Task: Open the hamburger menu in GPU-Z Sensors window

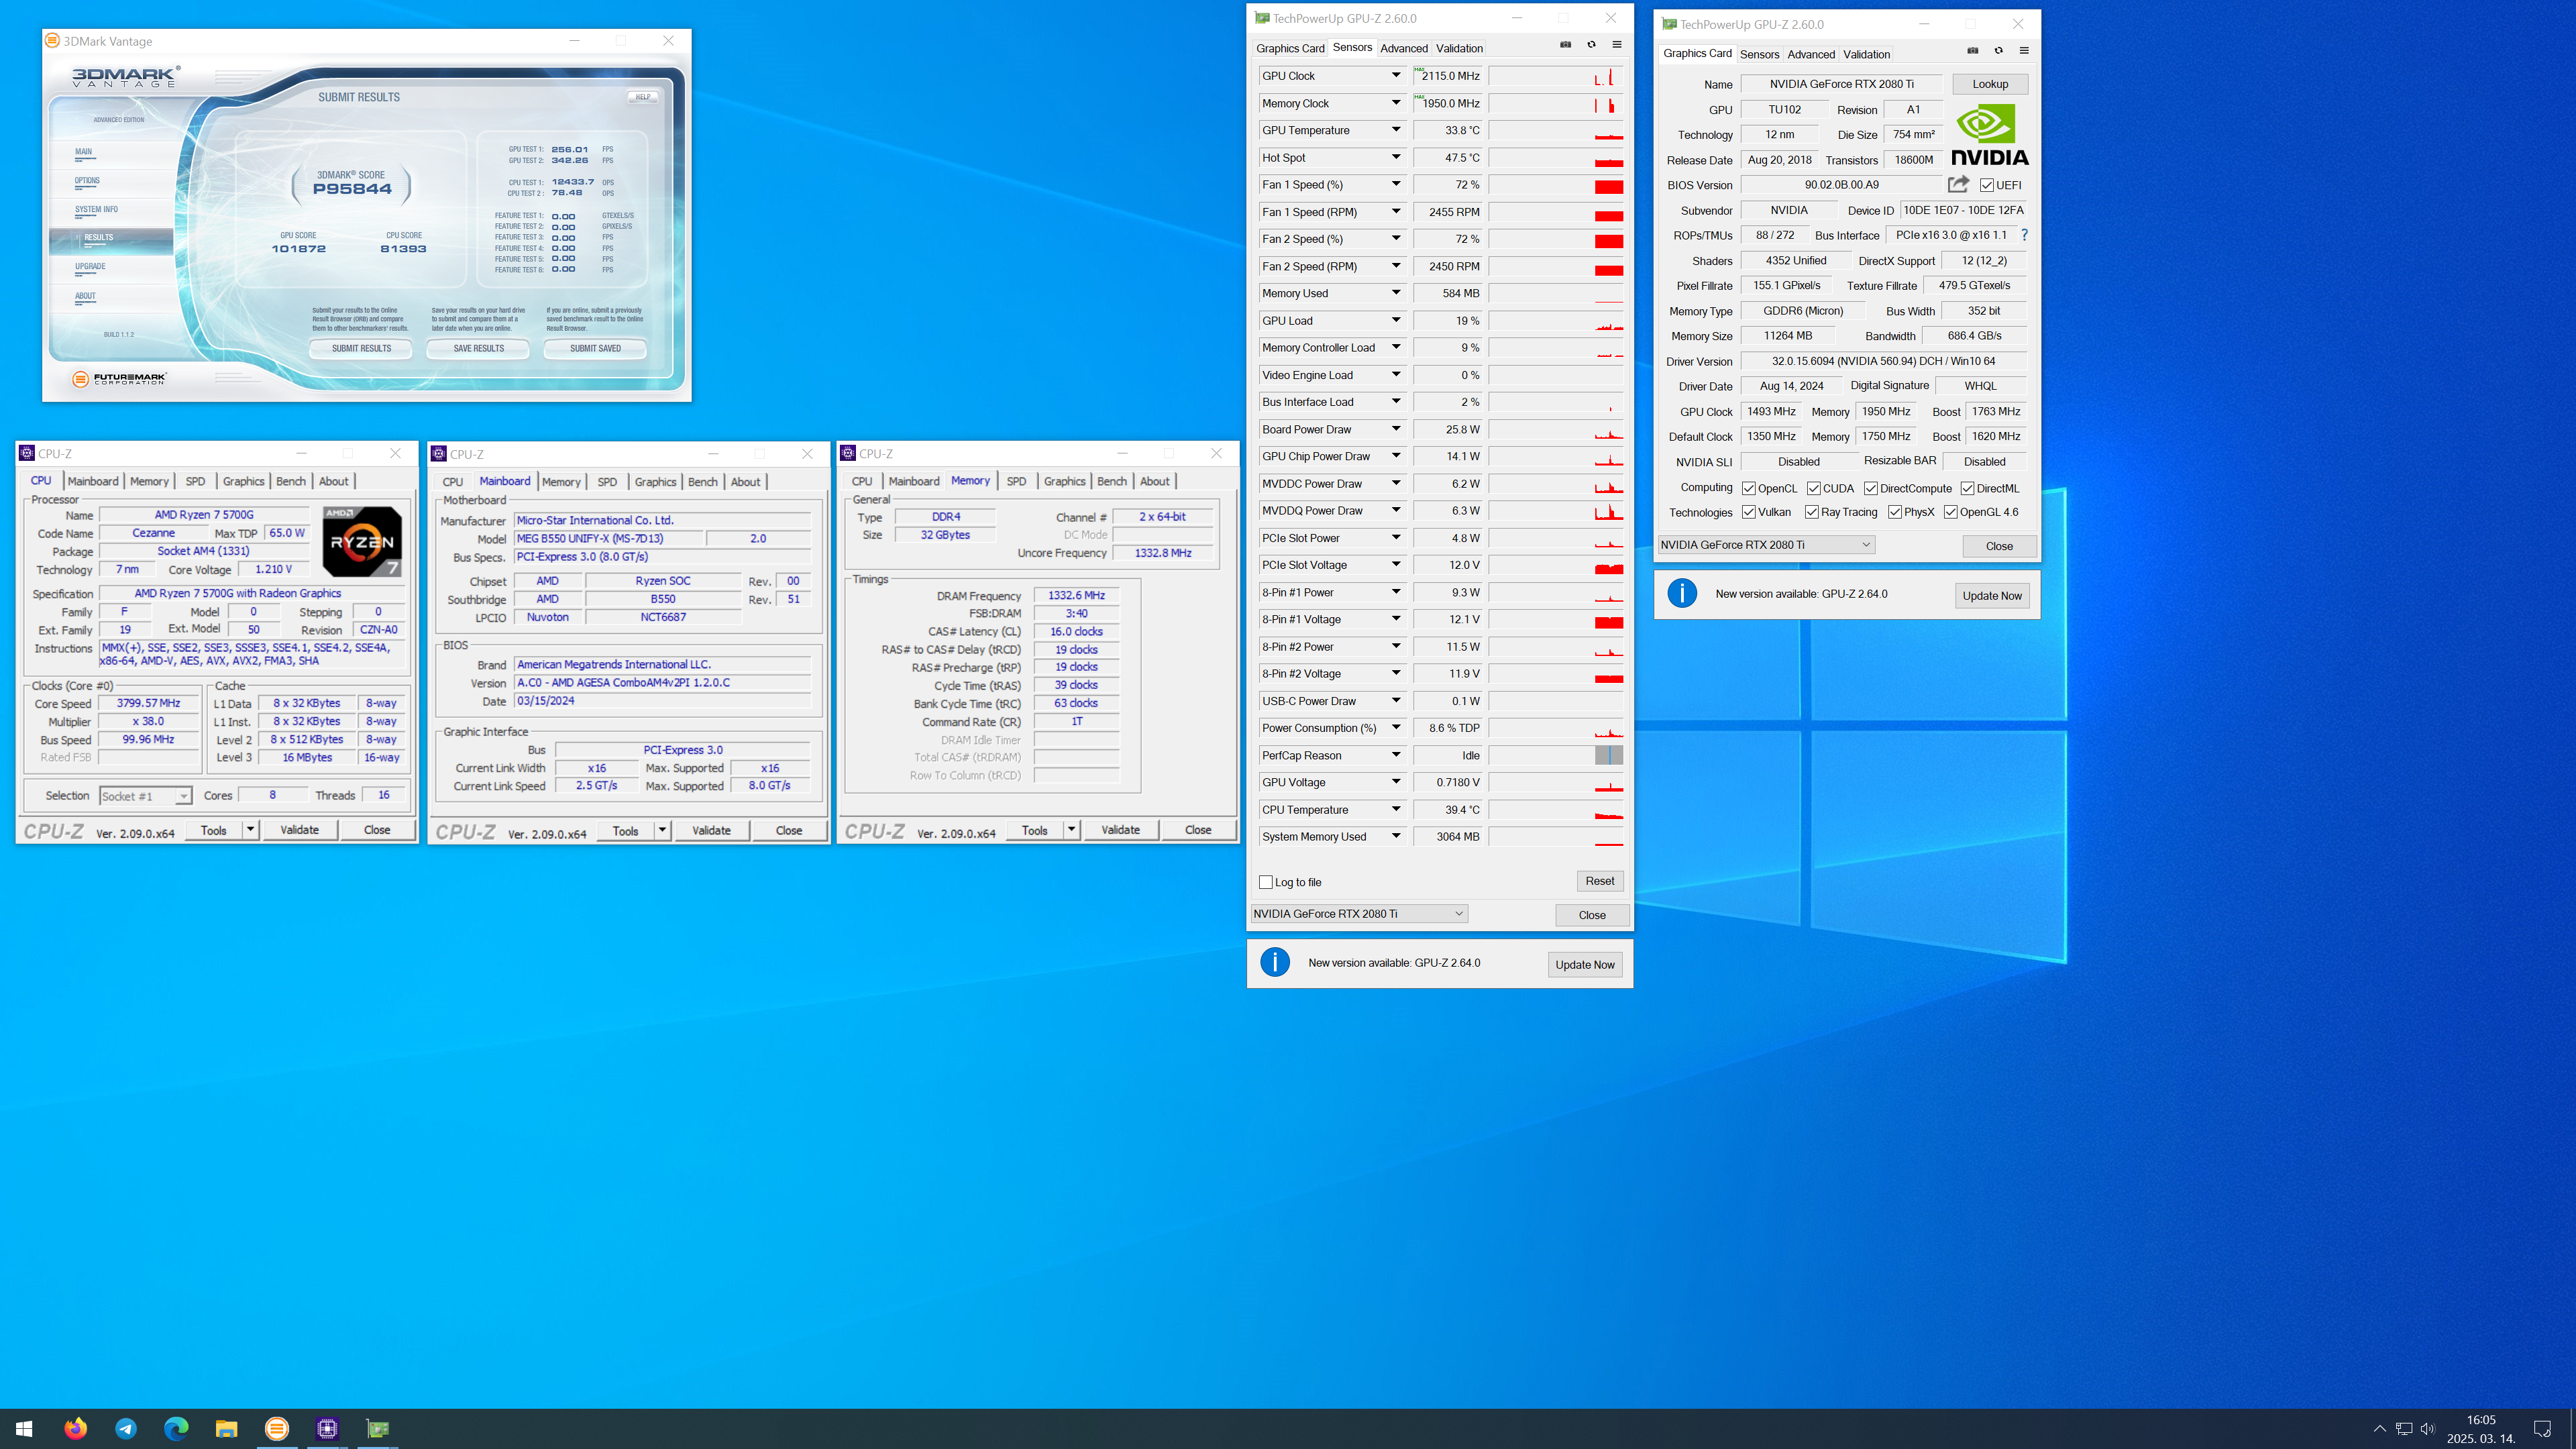Action: click(1616, 44)
